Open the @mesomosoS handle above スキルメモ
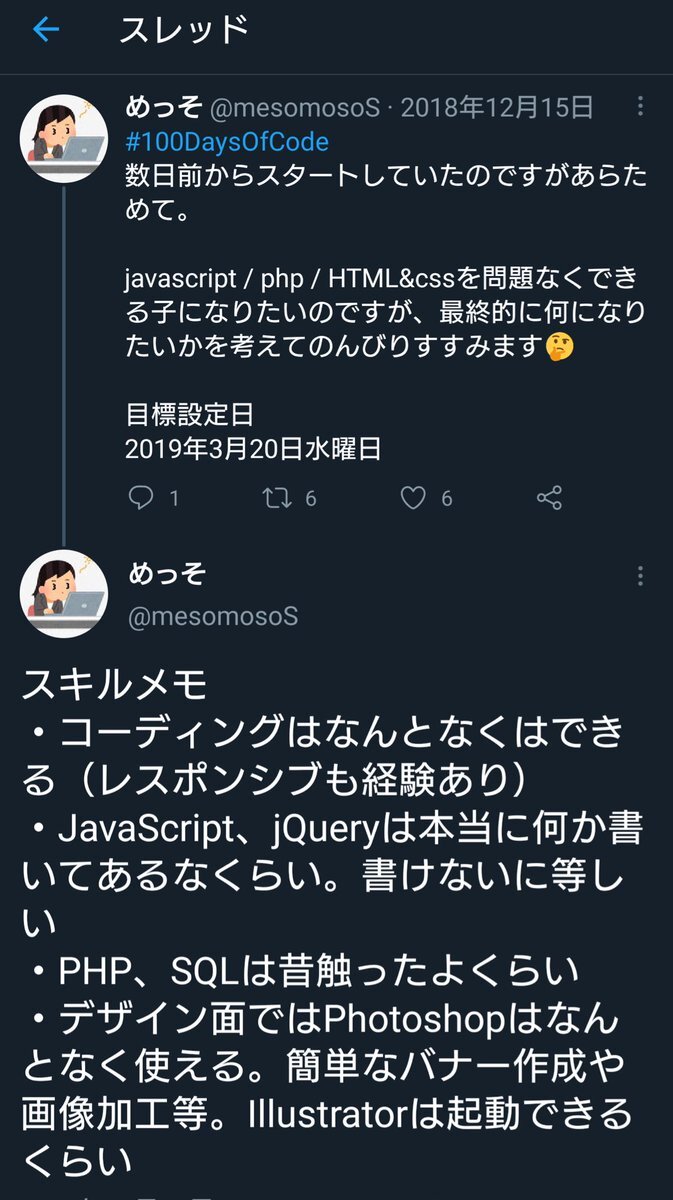 click(x=212, y=615)
